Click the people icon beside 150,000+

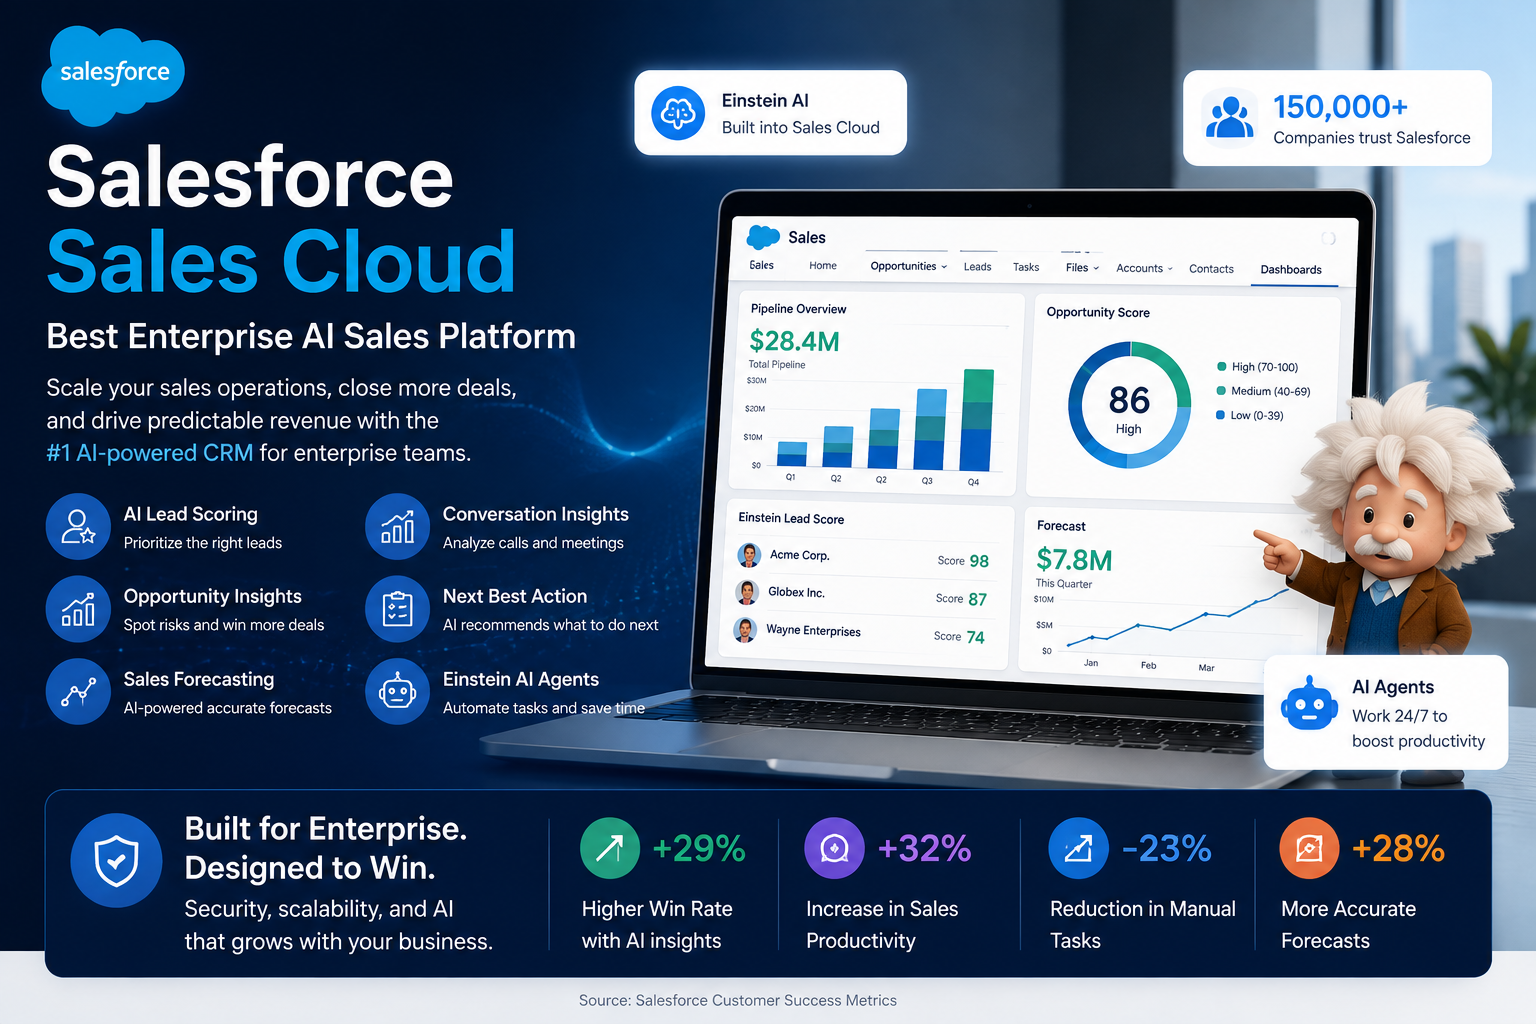[x=1229, y=118]
